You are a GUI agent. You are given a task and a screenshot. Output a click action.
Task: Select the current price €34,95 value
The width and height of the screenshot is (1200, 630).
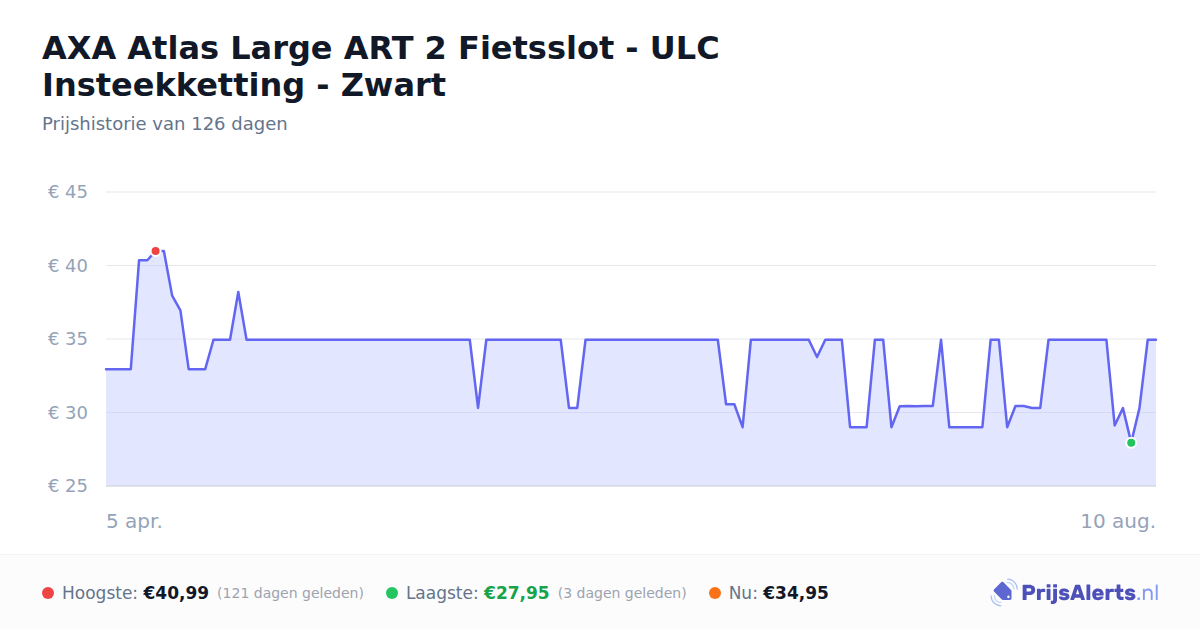[796, 593]
